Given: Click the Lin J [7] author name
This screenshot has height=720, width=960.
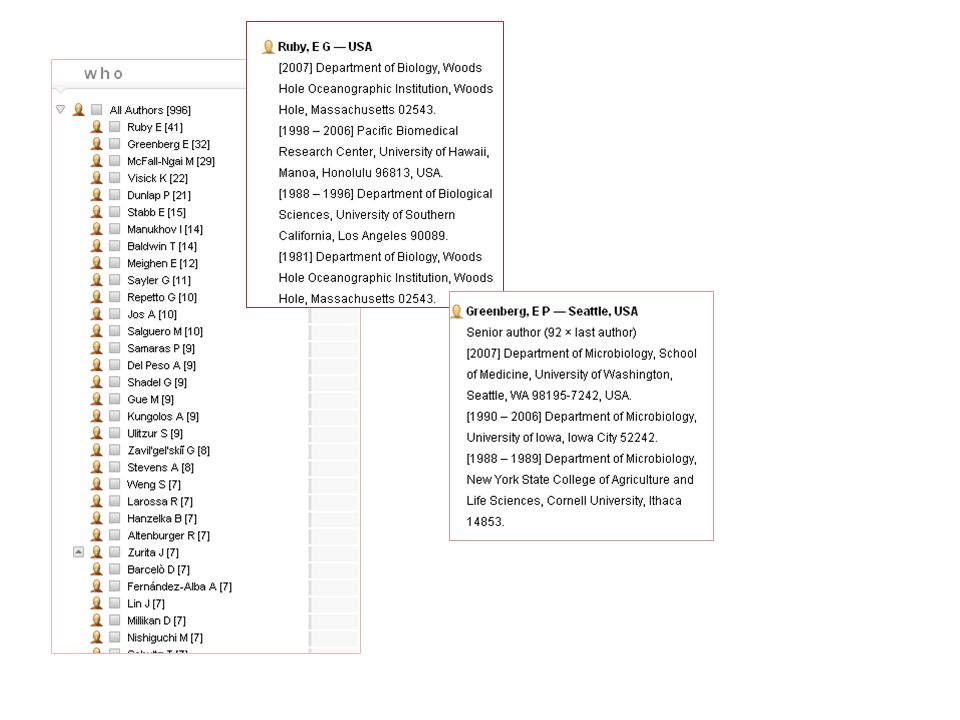Looking at the screenshot, I should (146, 604).
